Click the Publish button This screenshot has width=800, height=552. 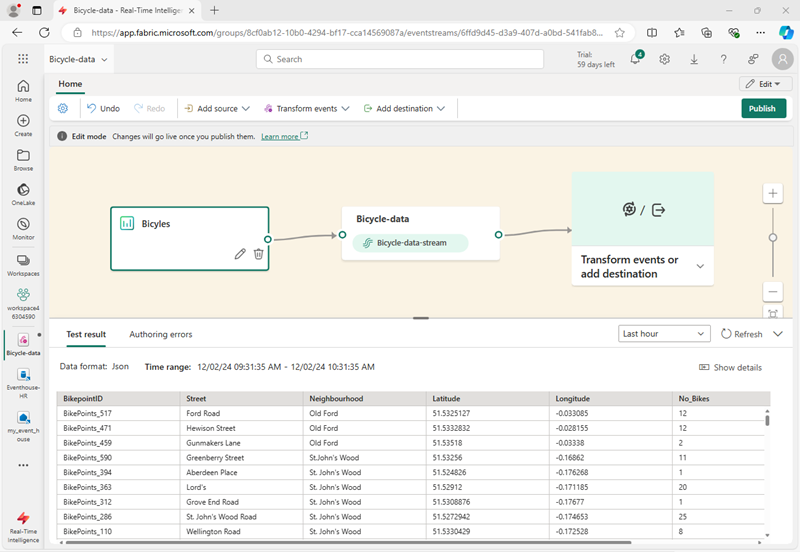pyautogui.click(x=763, y=108)
